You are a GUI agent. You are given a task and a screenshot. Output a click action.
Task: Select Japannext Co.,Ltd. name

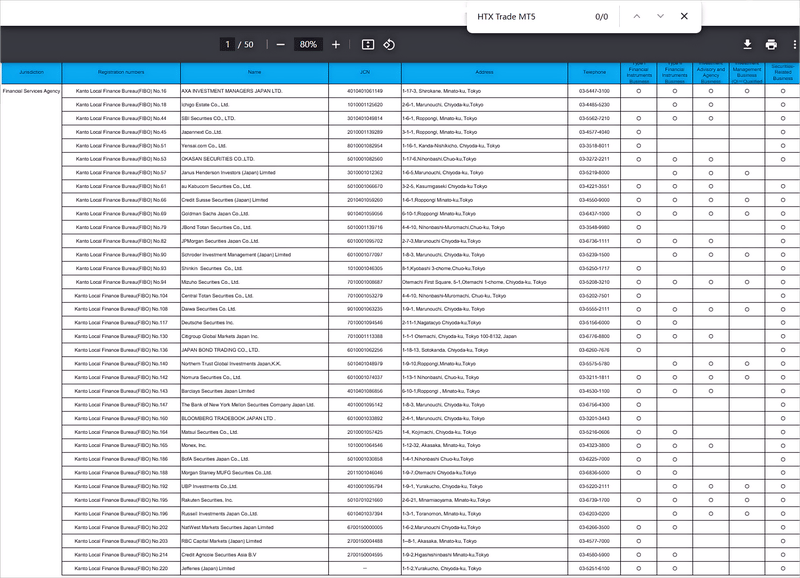pyautogui.click(x=202, y=132)
